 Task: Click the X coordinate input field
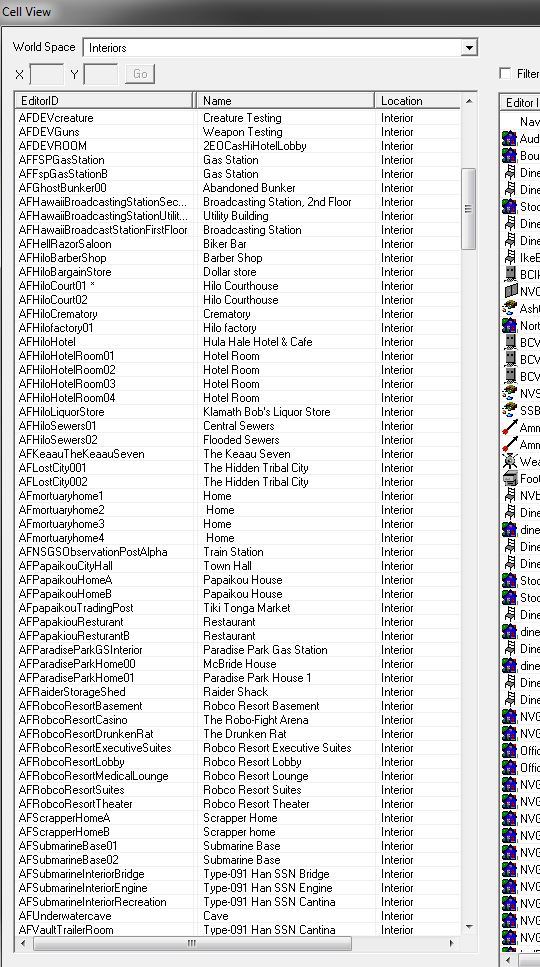click(47, 74)
